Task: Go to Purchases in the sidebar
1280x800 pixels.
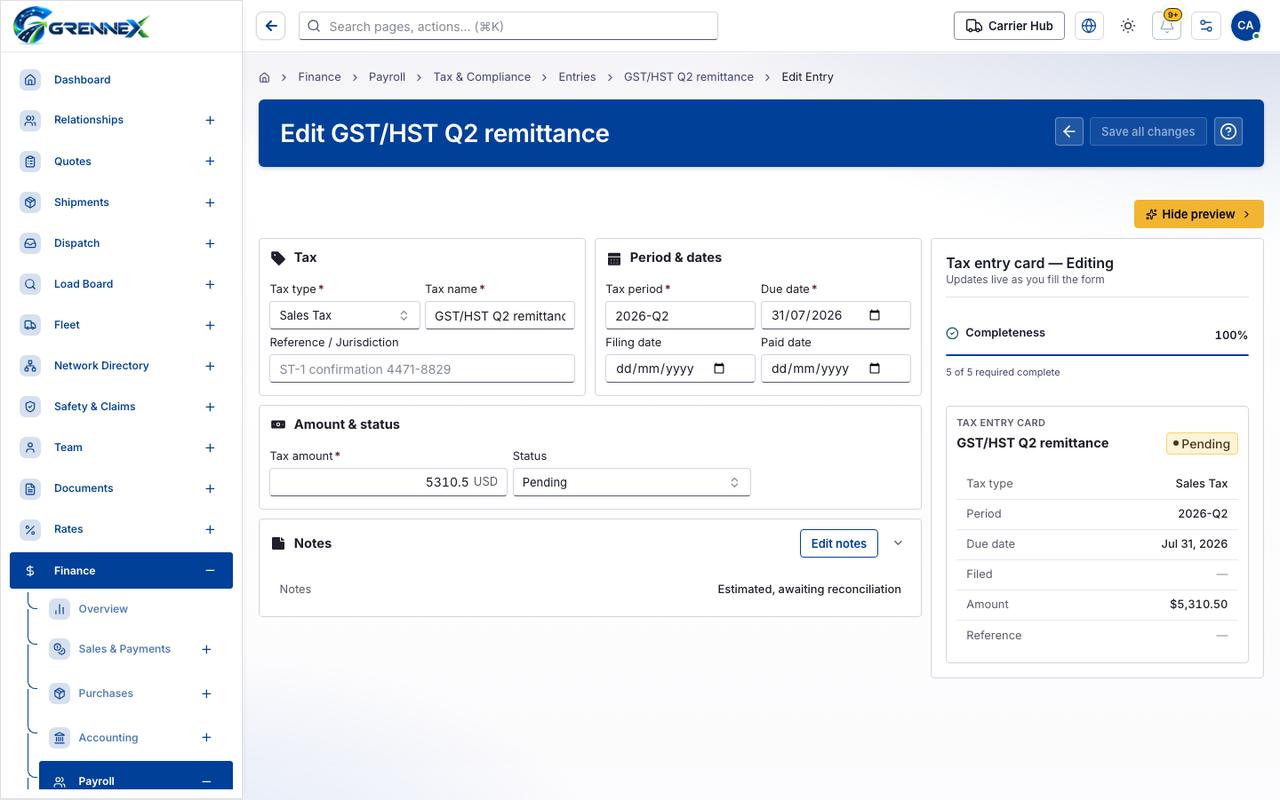Action: [x=106, y=693]
